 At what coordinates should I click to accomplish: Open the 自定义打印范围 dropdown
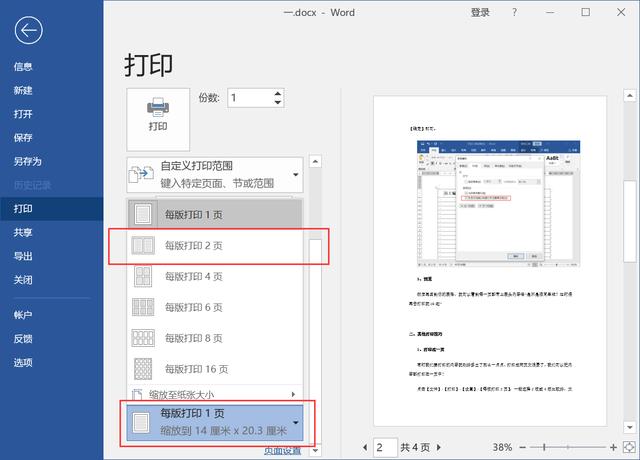[x=215, y=176]
